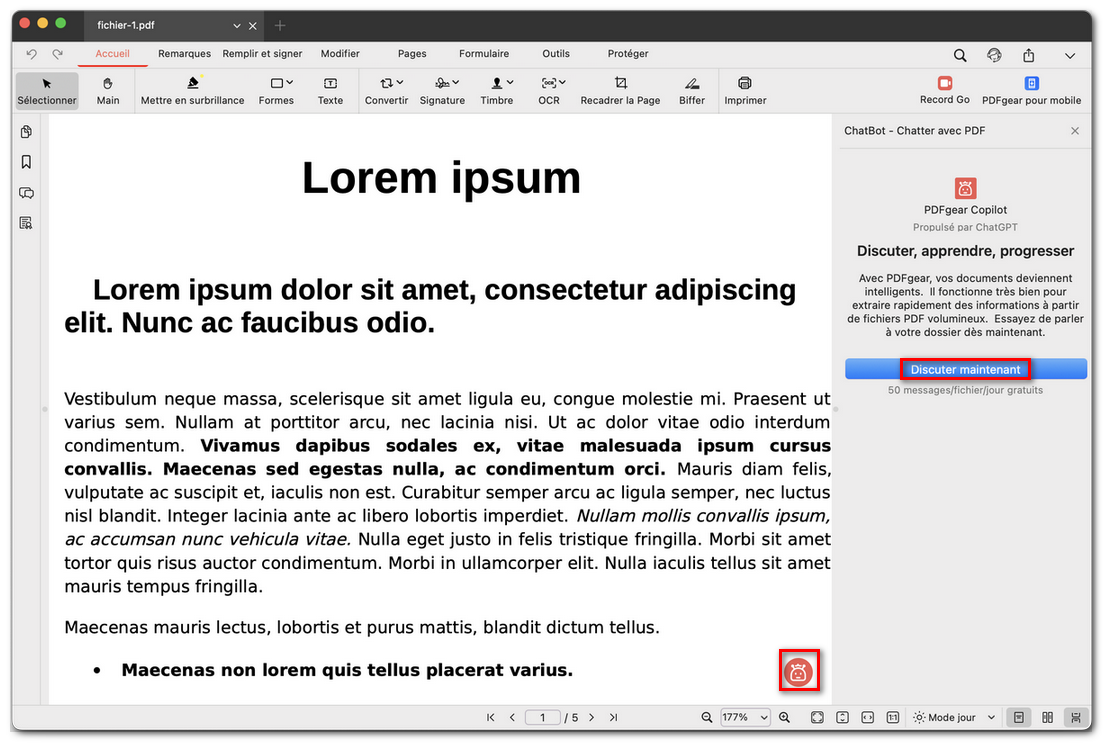Click the red Copilot robot icon on the page

799,670
